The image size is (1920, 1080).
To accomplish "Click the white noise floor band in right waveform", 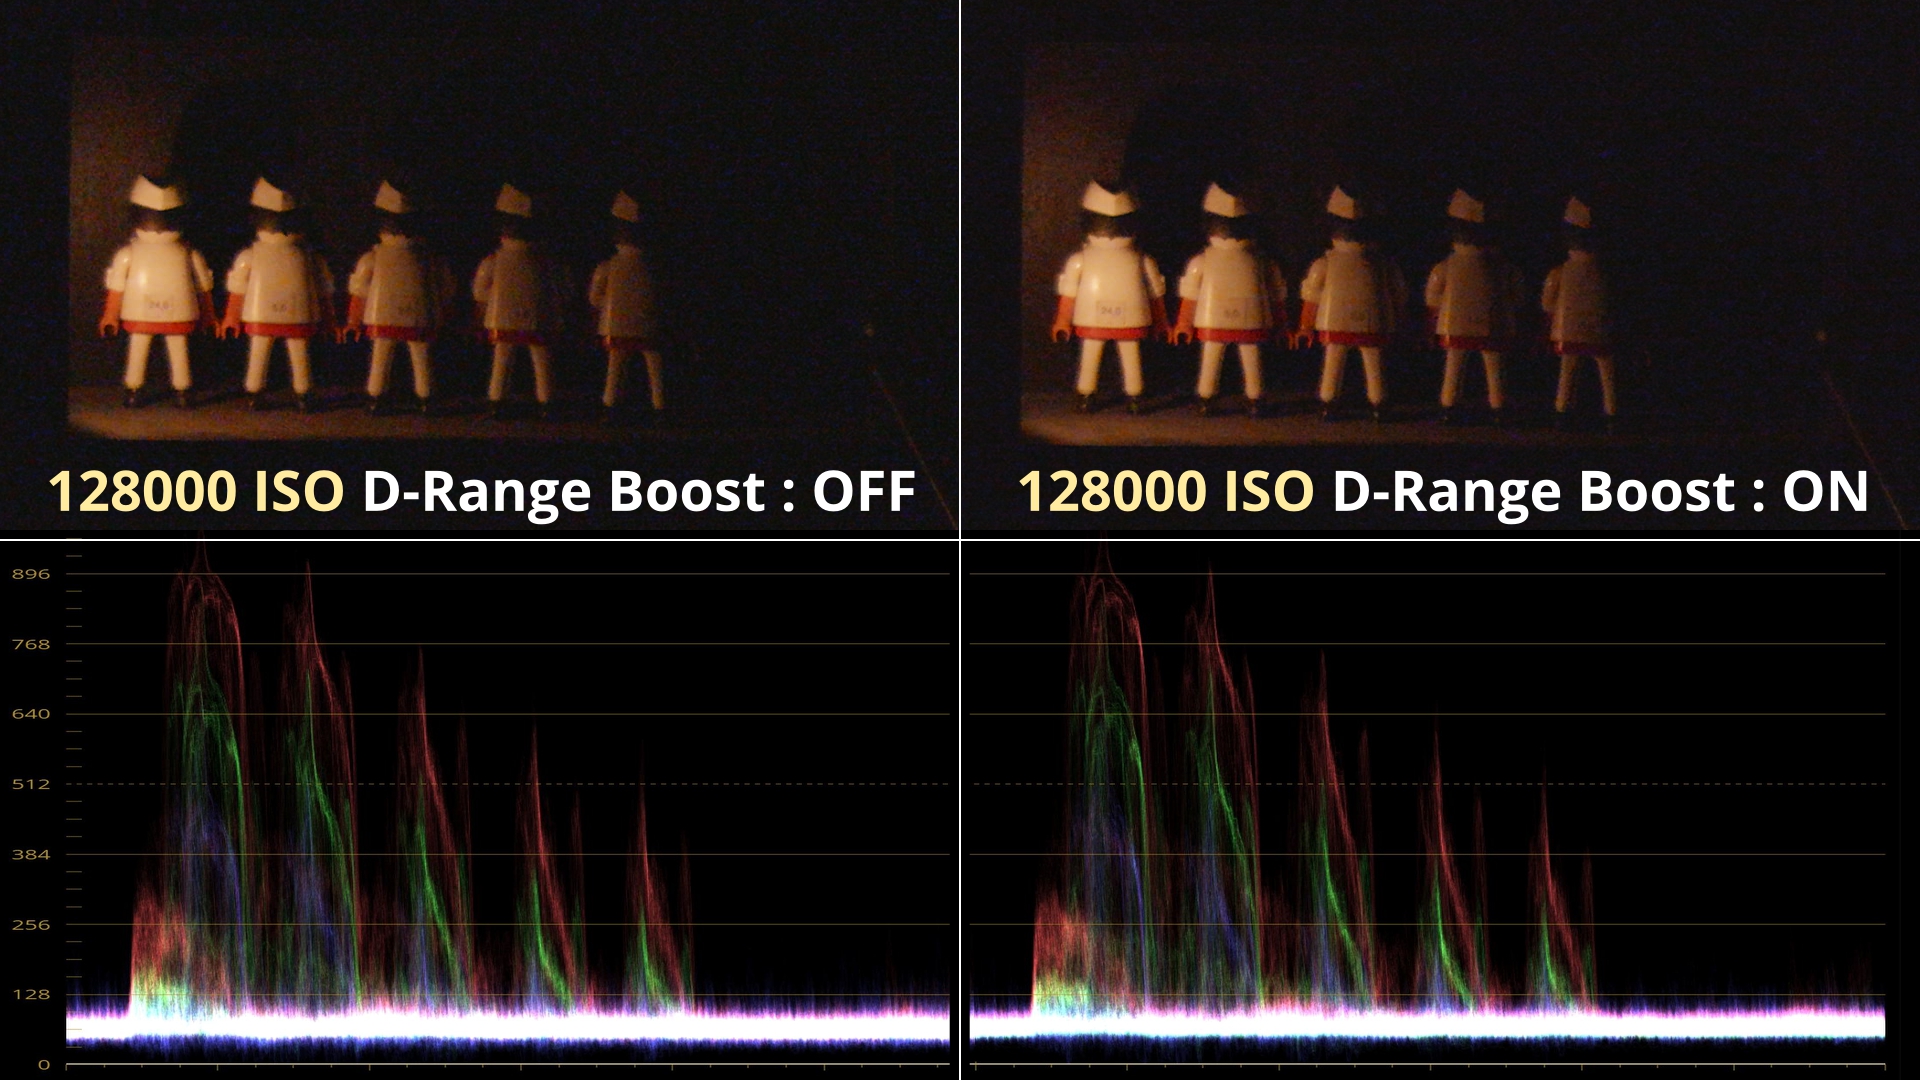I will (x=1428, y=1025).
